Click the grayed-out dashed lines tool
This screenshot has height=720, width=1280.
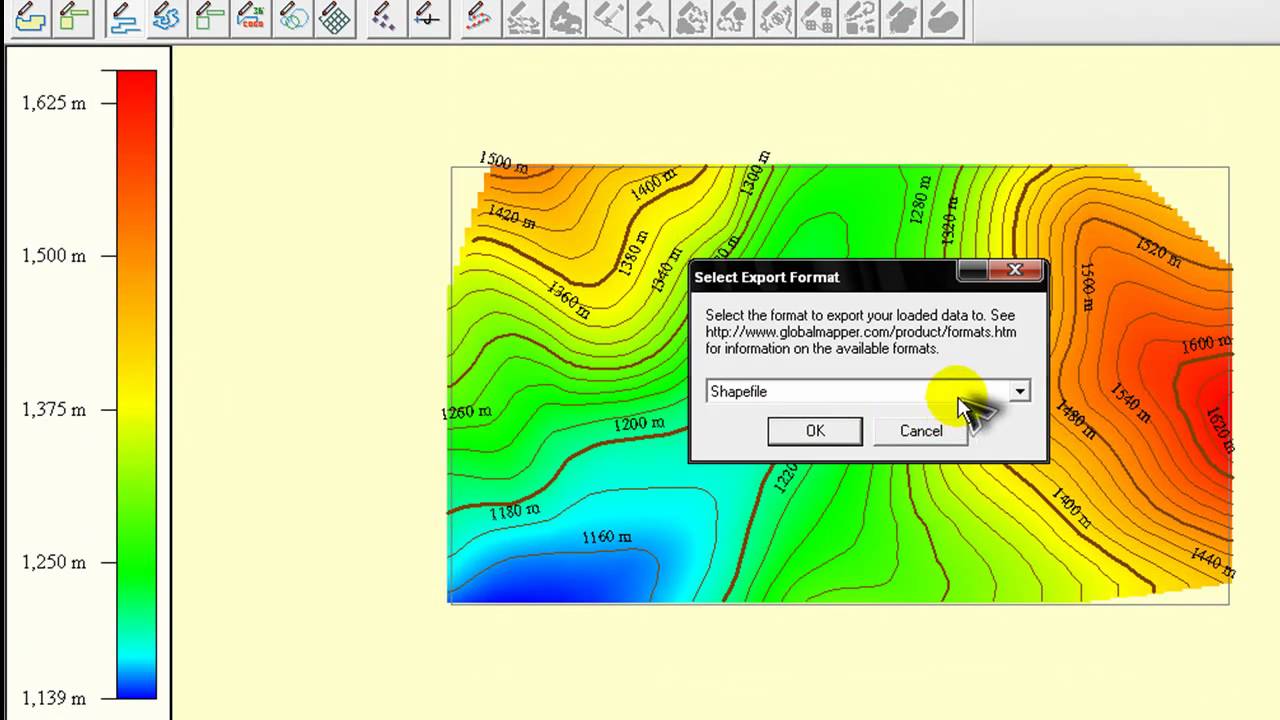pos(523,17)
